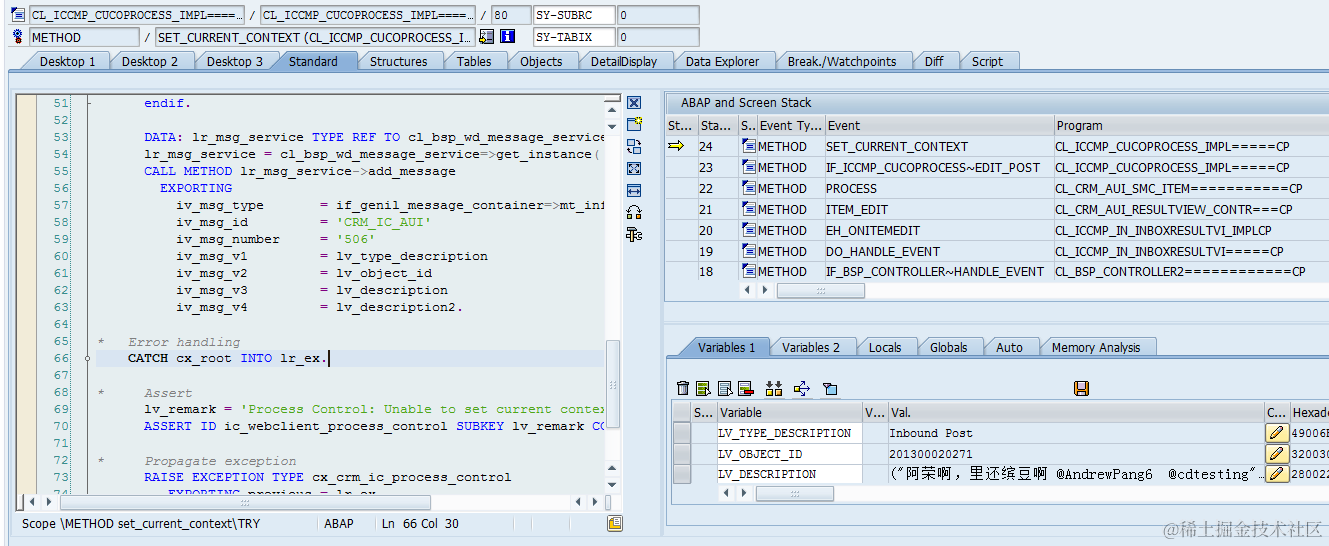
Task: Click the icon at the right of the editor status bar
Action: tap(615, 523)
